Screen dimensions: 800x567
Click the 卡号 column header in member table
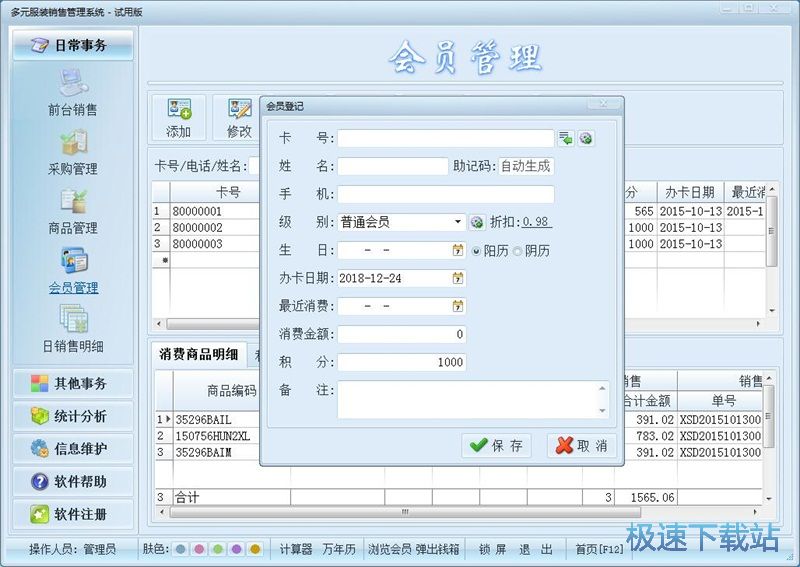(x=228, y=192)
